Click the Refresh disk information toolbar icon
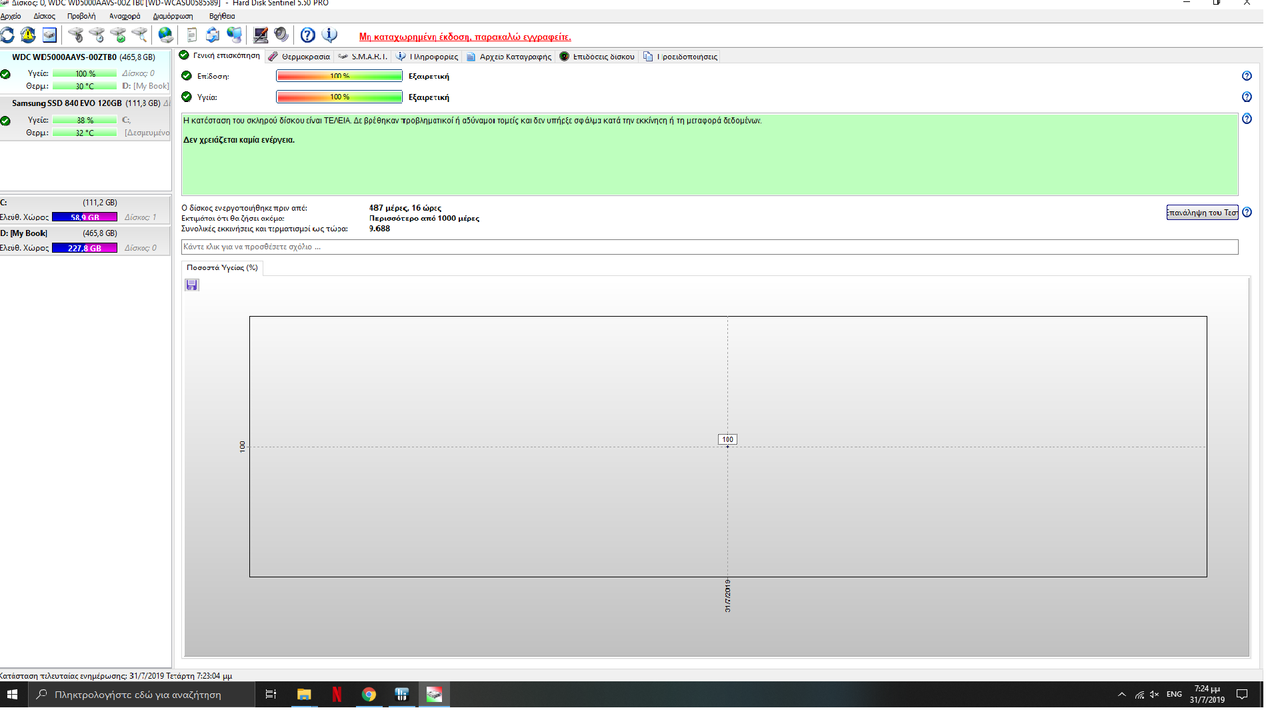 pyautogui.click(x=7, y=35)
